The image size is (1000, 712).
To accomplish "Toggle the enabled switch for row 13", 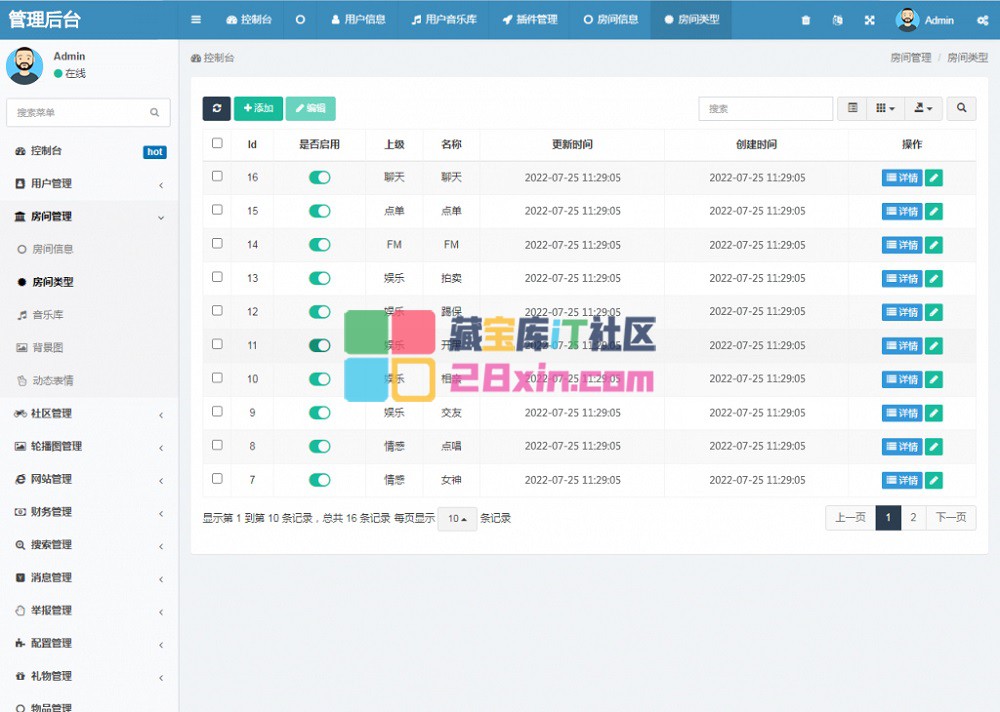I will [320, 278].
